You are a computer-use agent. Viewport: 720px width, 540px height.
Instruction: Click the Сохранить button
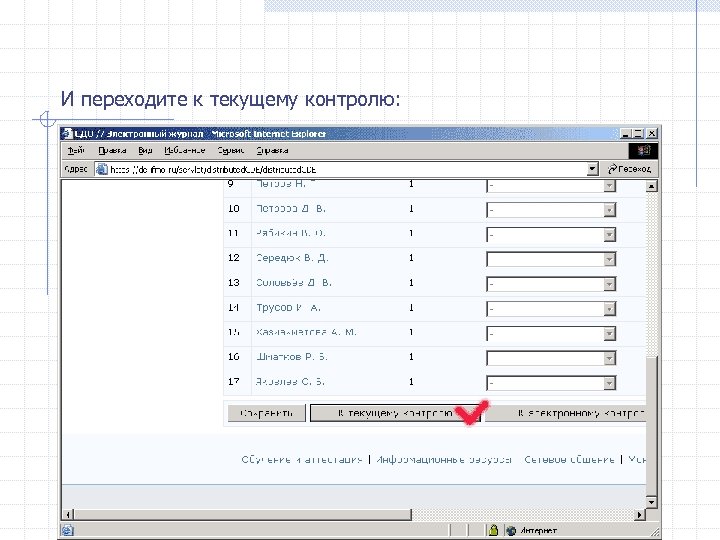click(267, 413)
